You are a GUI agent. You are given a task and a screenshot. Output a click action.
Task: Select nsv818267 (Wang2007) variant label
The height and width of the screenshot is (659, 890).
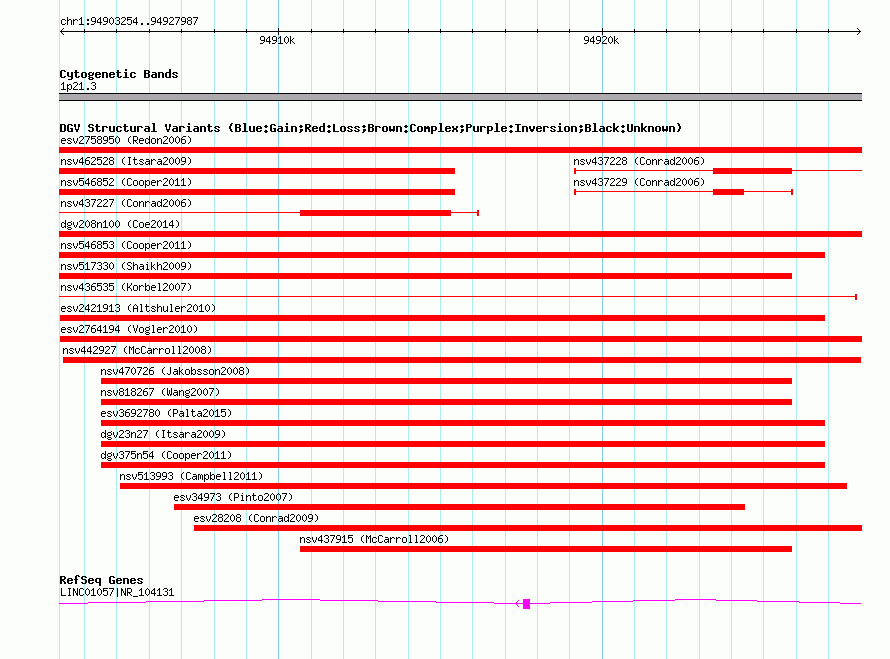[x=160, y=392]
